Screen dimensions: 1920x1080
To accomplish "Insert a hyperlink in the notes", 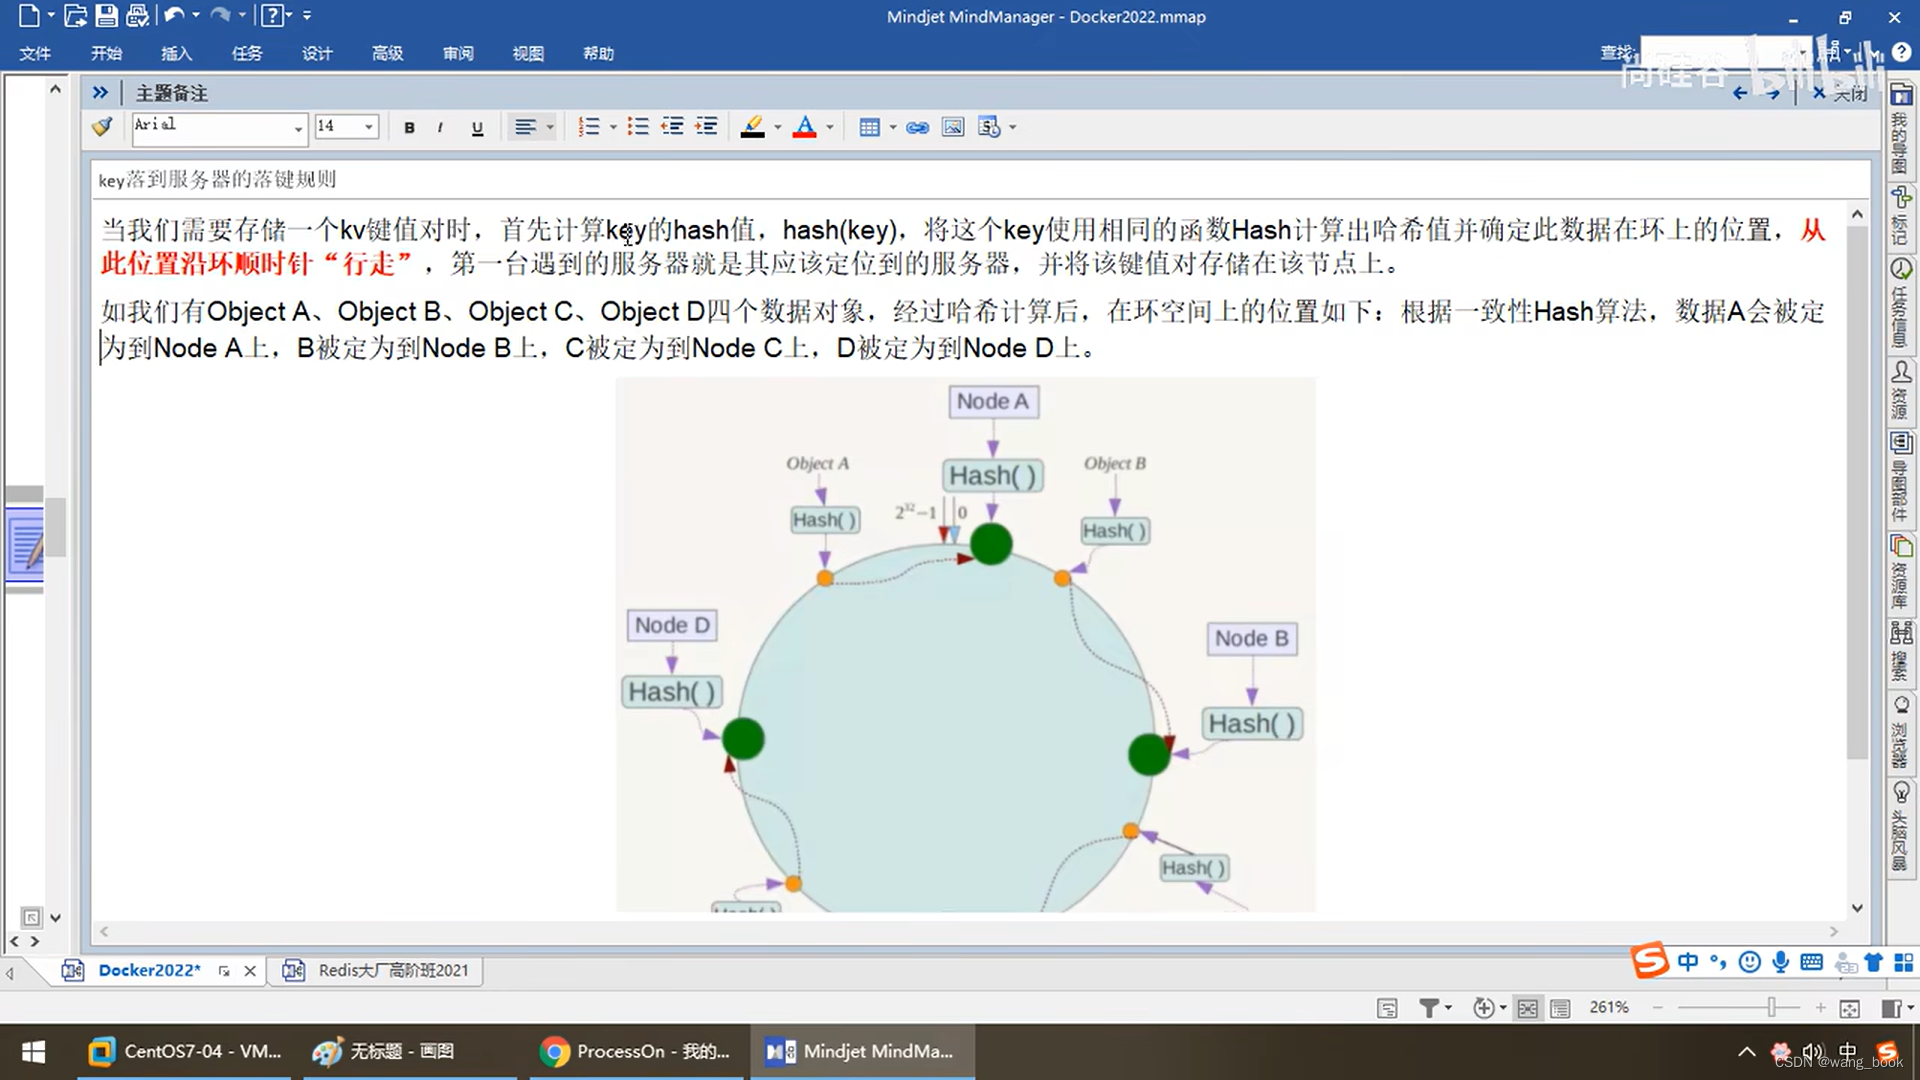I will (917, 127).
